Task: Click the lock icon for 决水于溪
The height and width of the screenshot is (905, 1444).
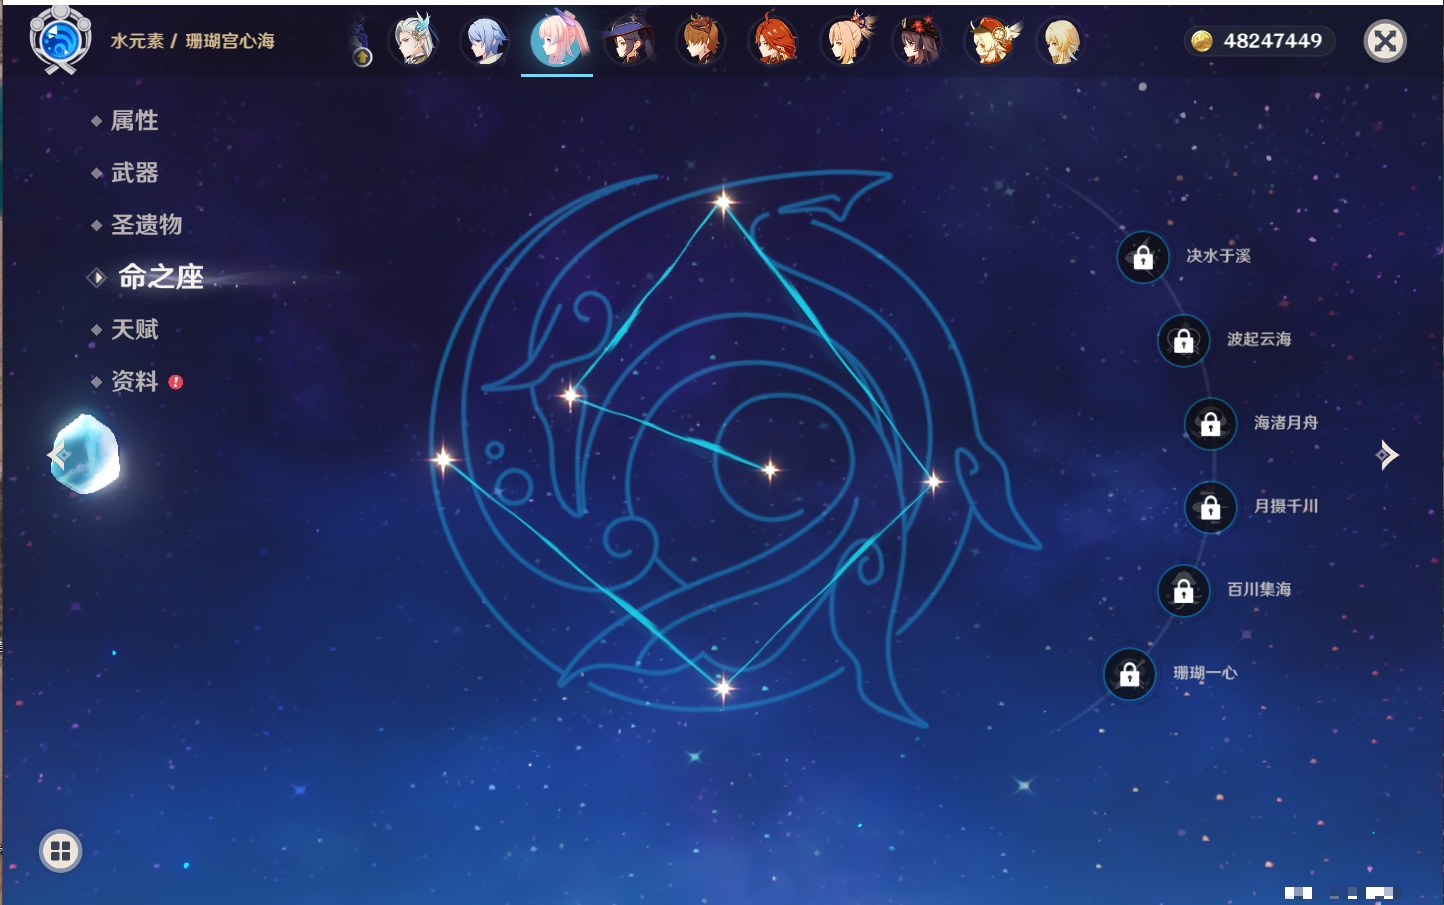Action: pos(1143,257)
